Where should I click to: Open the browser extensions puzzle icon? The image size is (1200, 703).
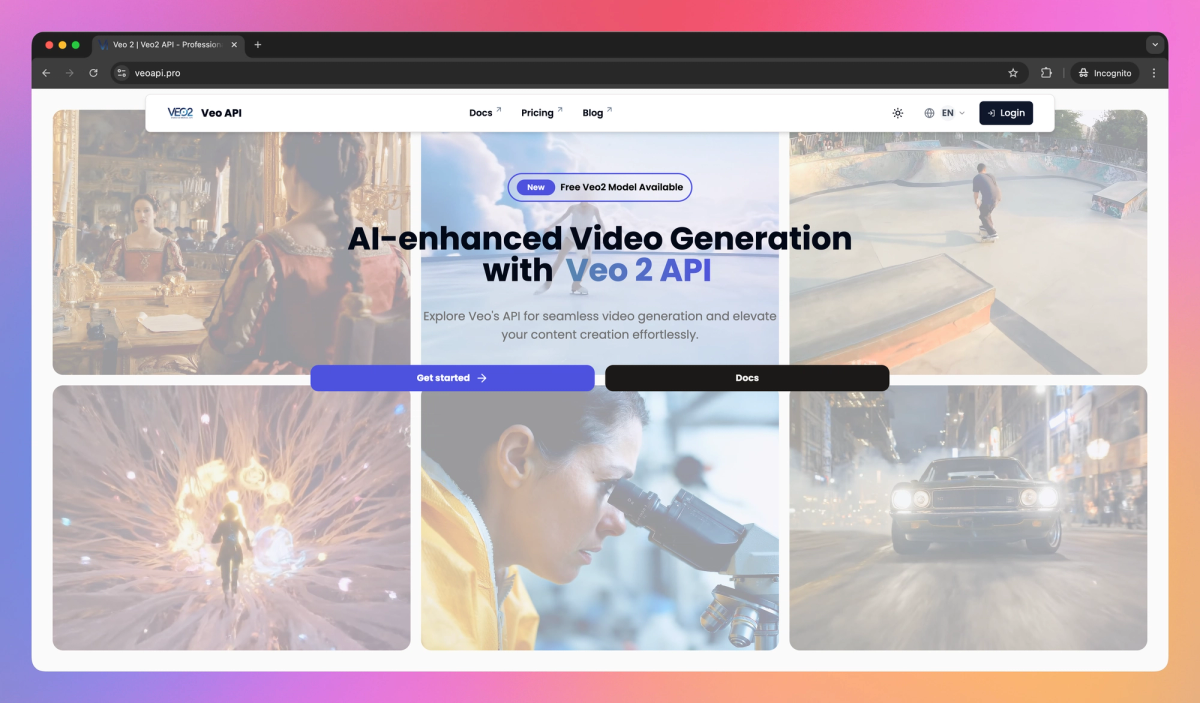point(1046,73)
